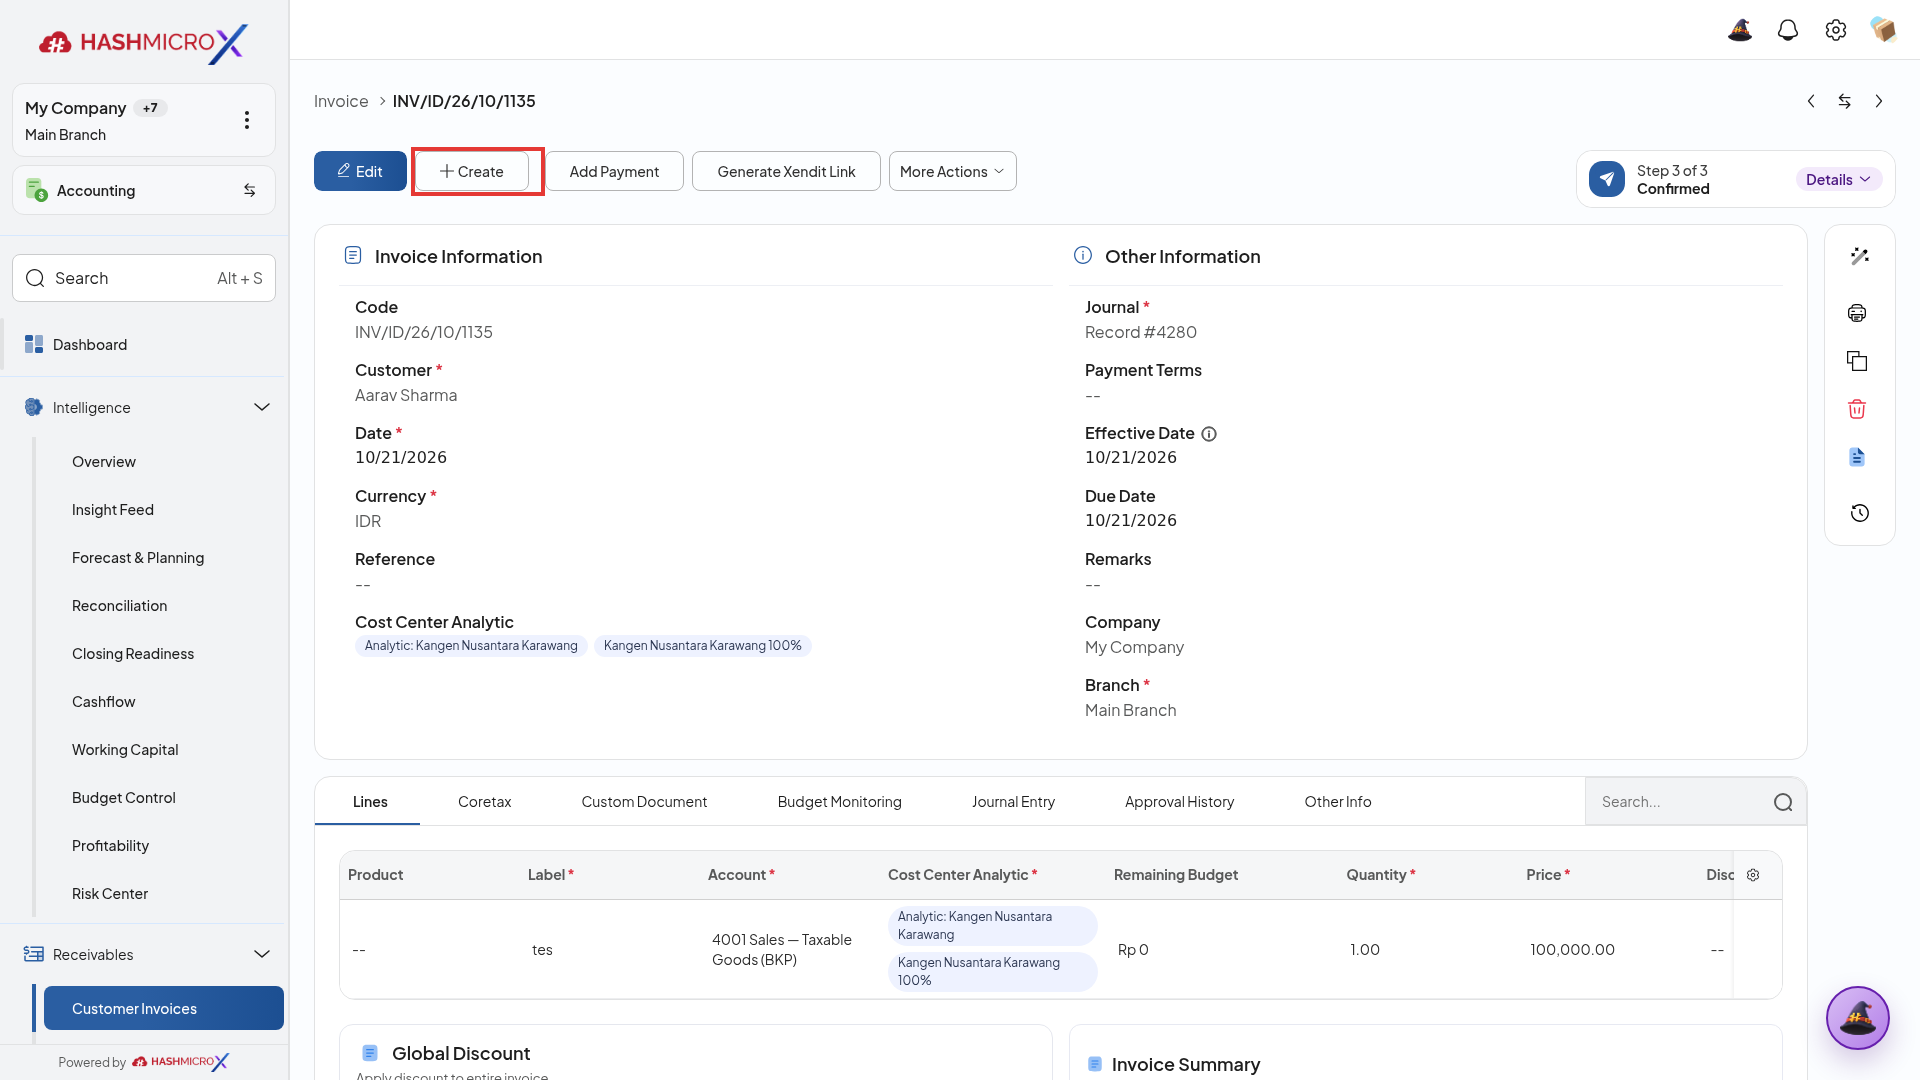Delete invoice with red trash icon

pos(1857,409)
